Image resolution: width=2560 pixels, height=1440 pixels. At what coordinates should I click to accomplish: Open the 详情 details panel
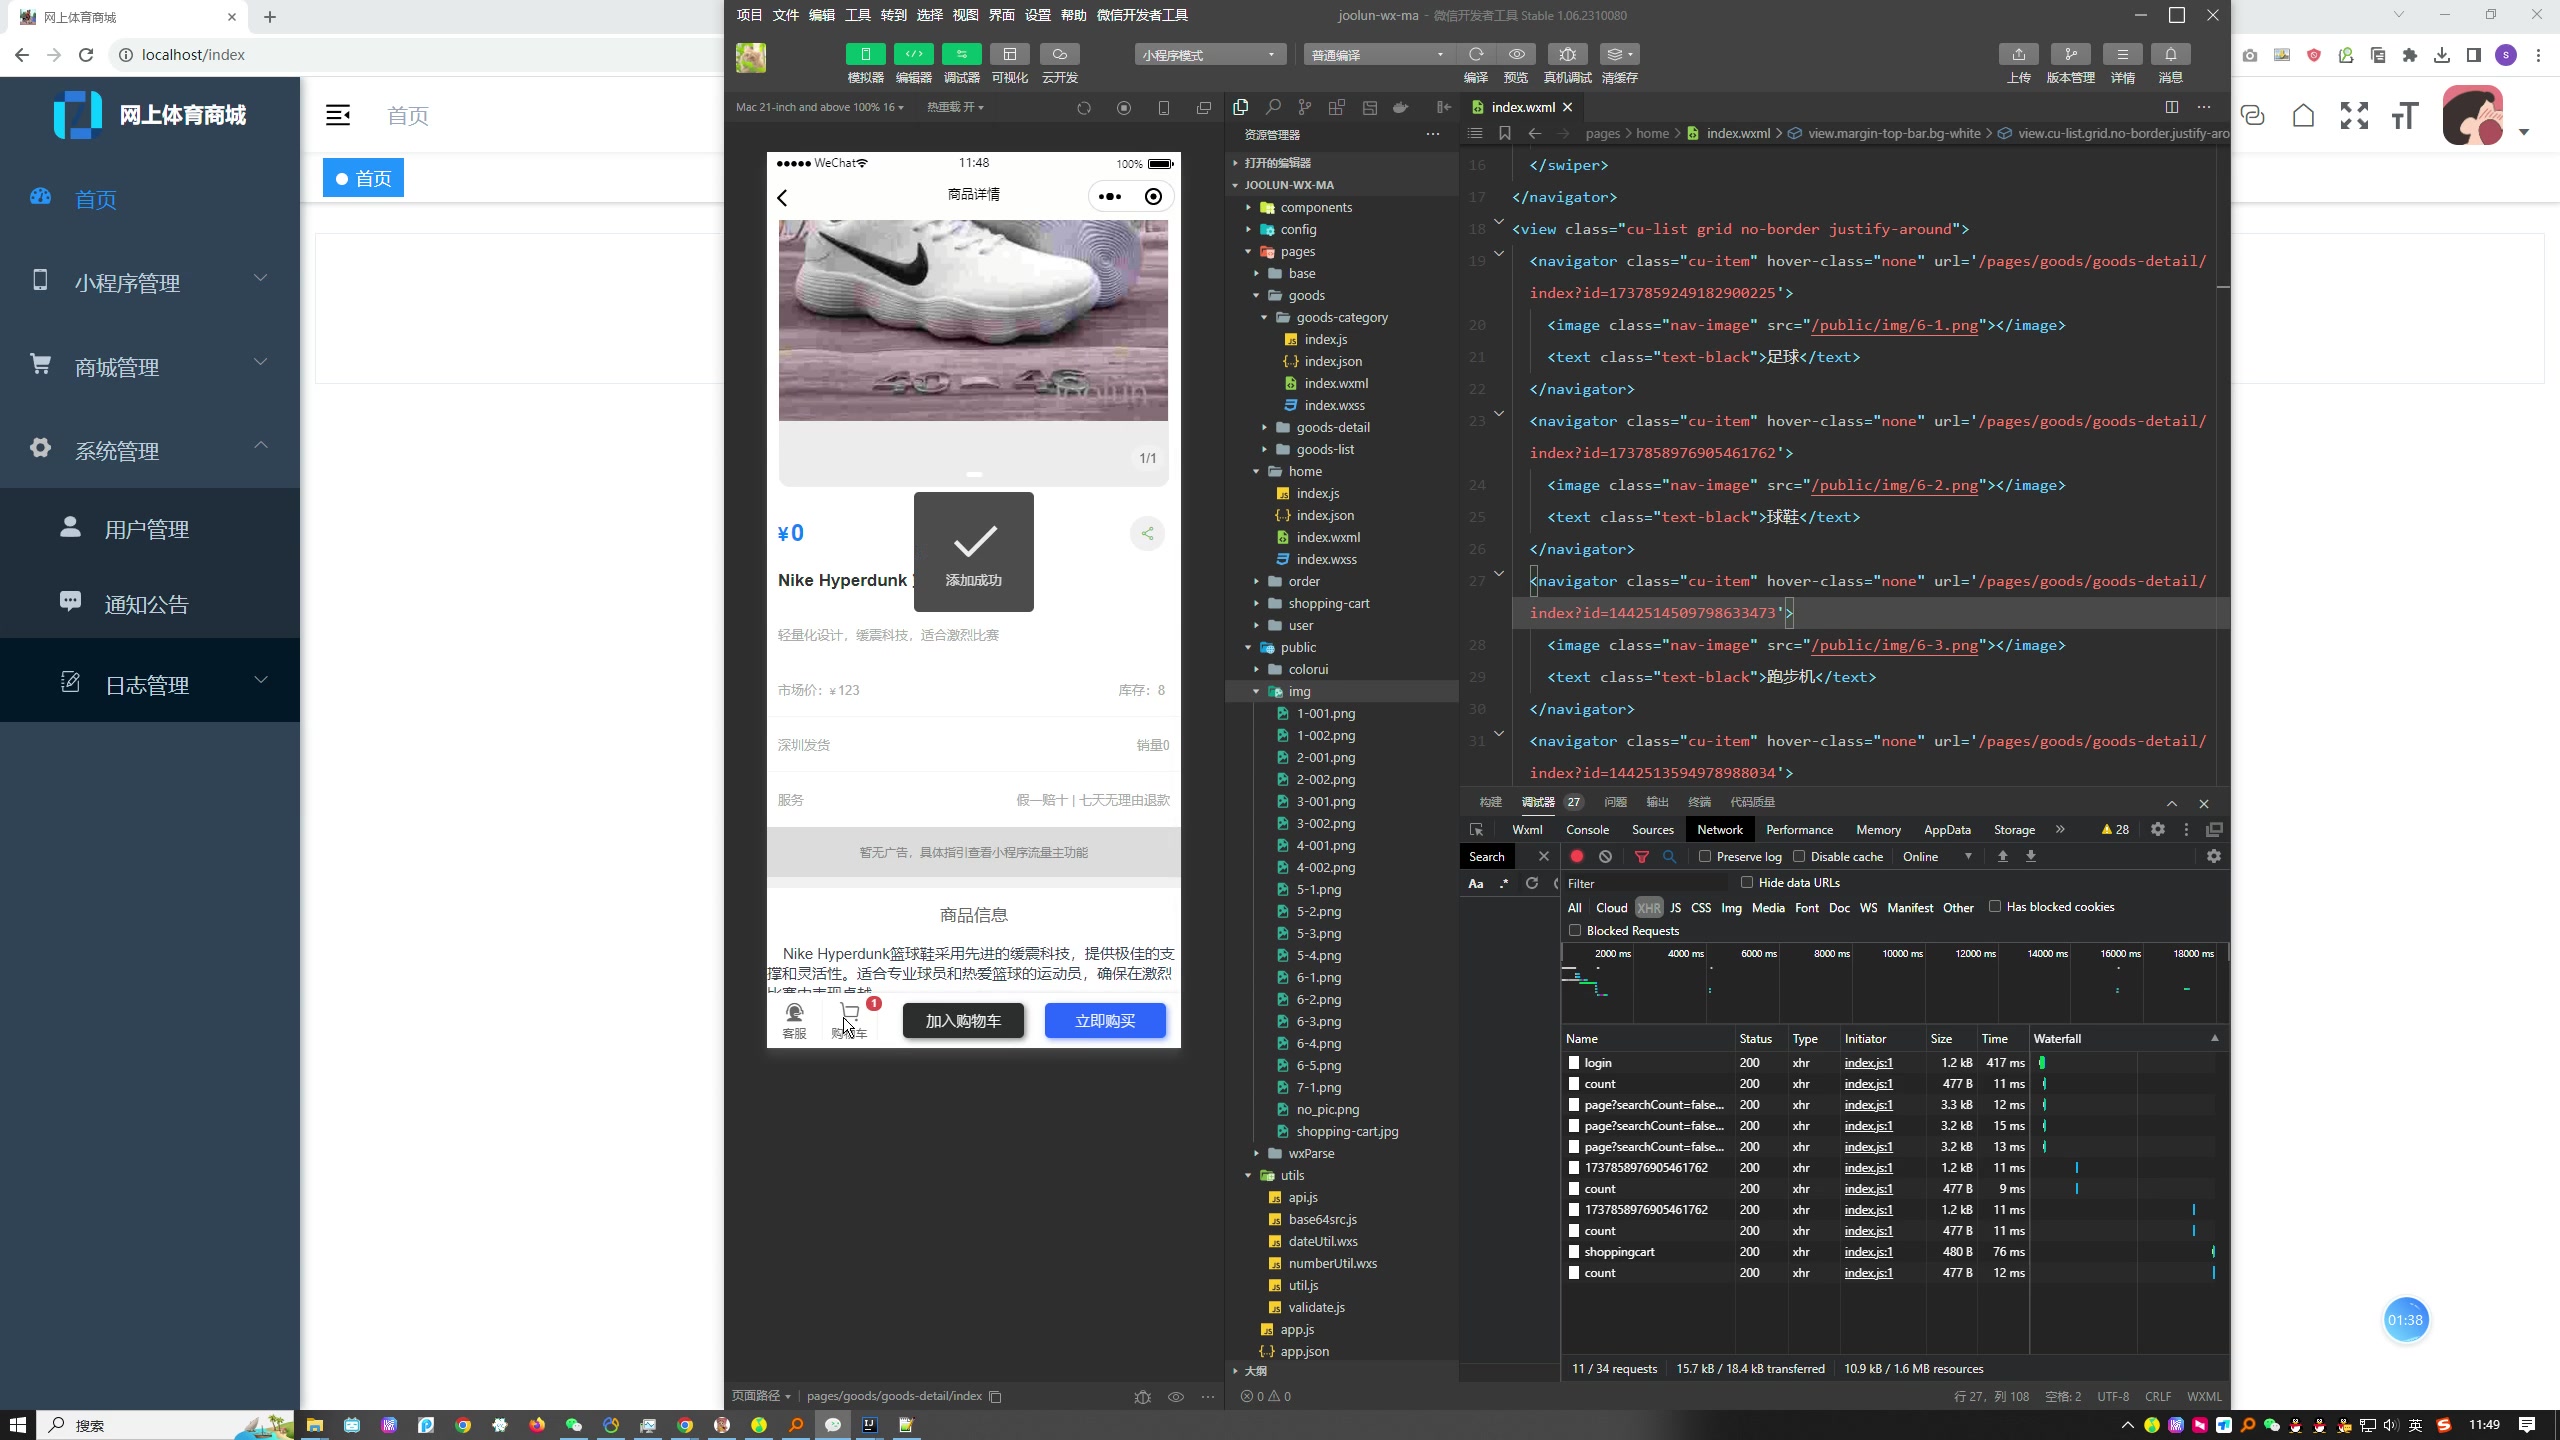pyautogui.click(x=2122, y=54)
